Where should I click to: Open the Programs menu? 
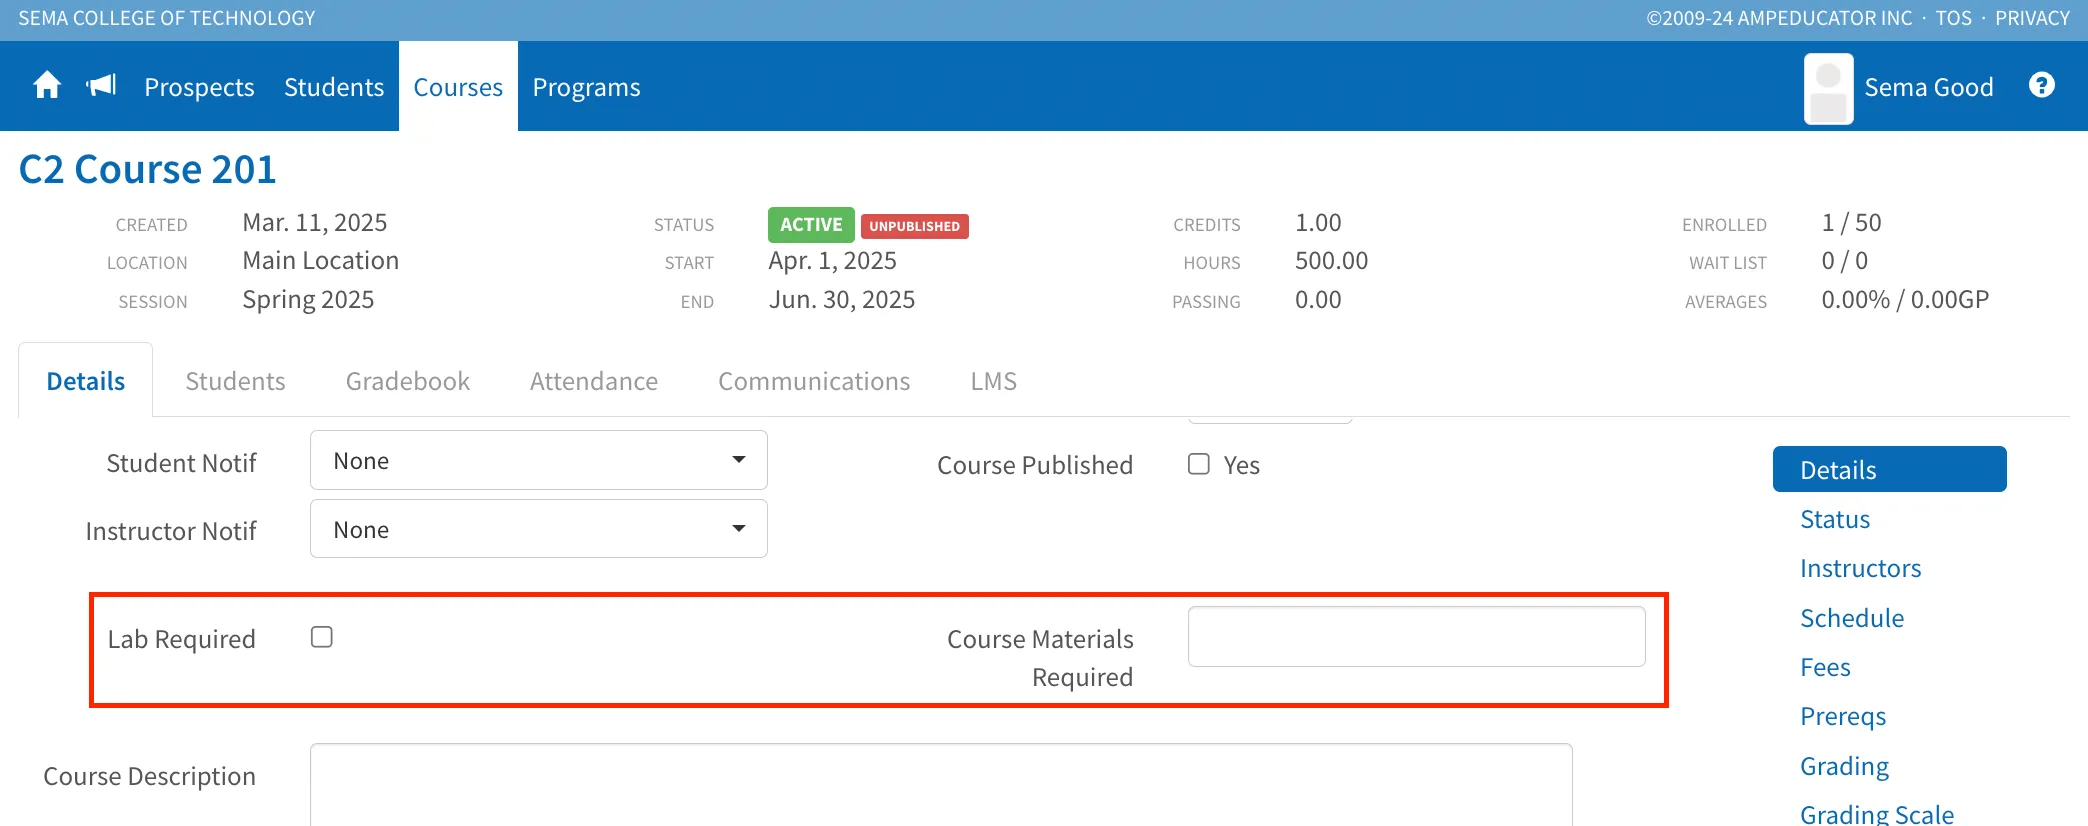586,87
